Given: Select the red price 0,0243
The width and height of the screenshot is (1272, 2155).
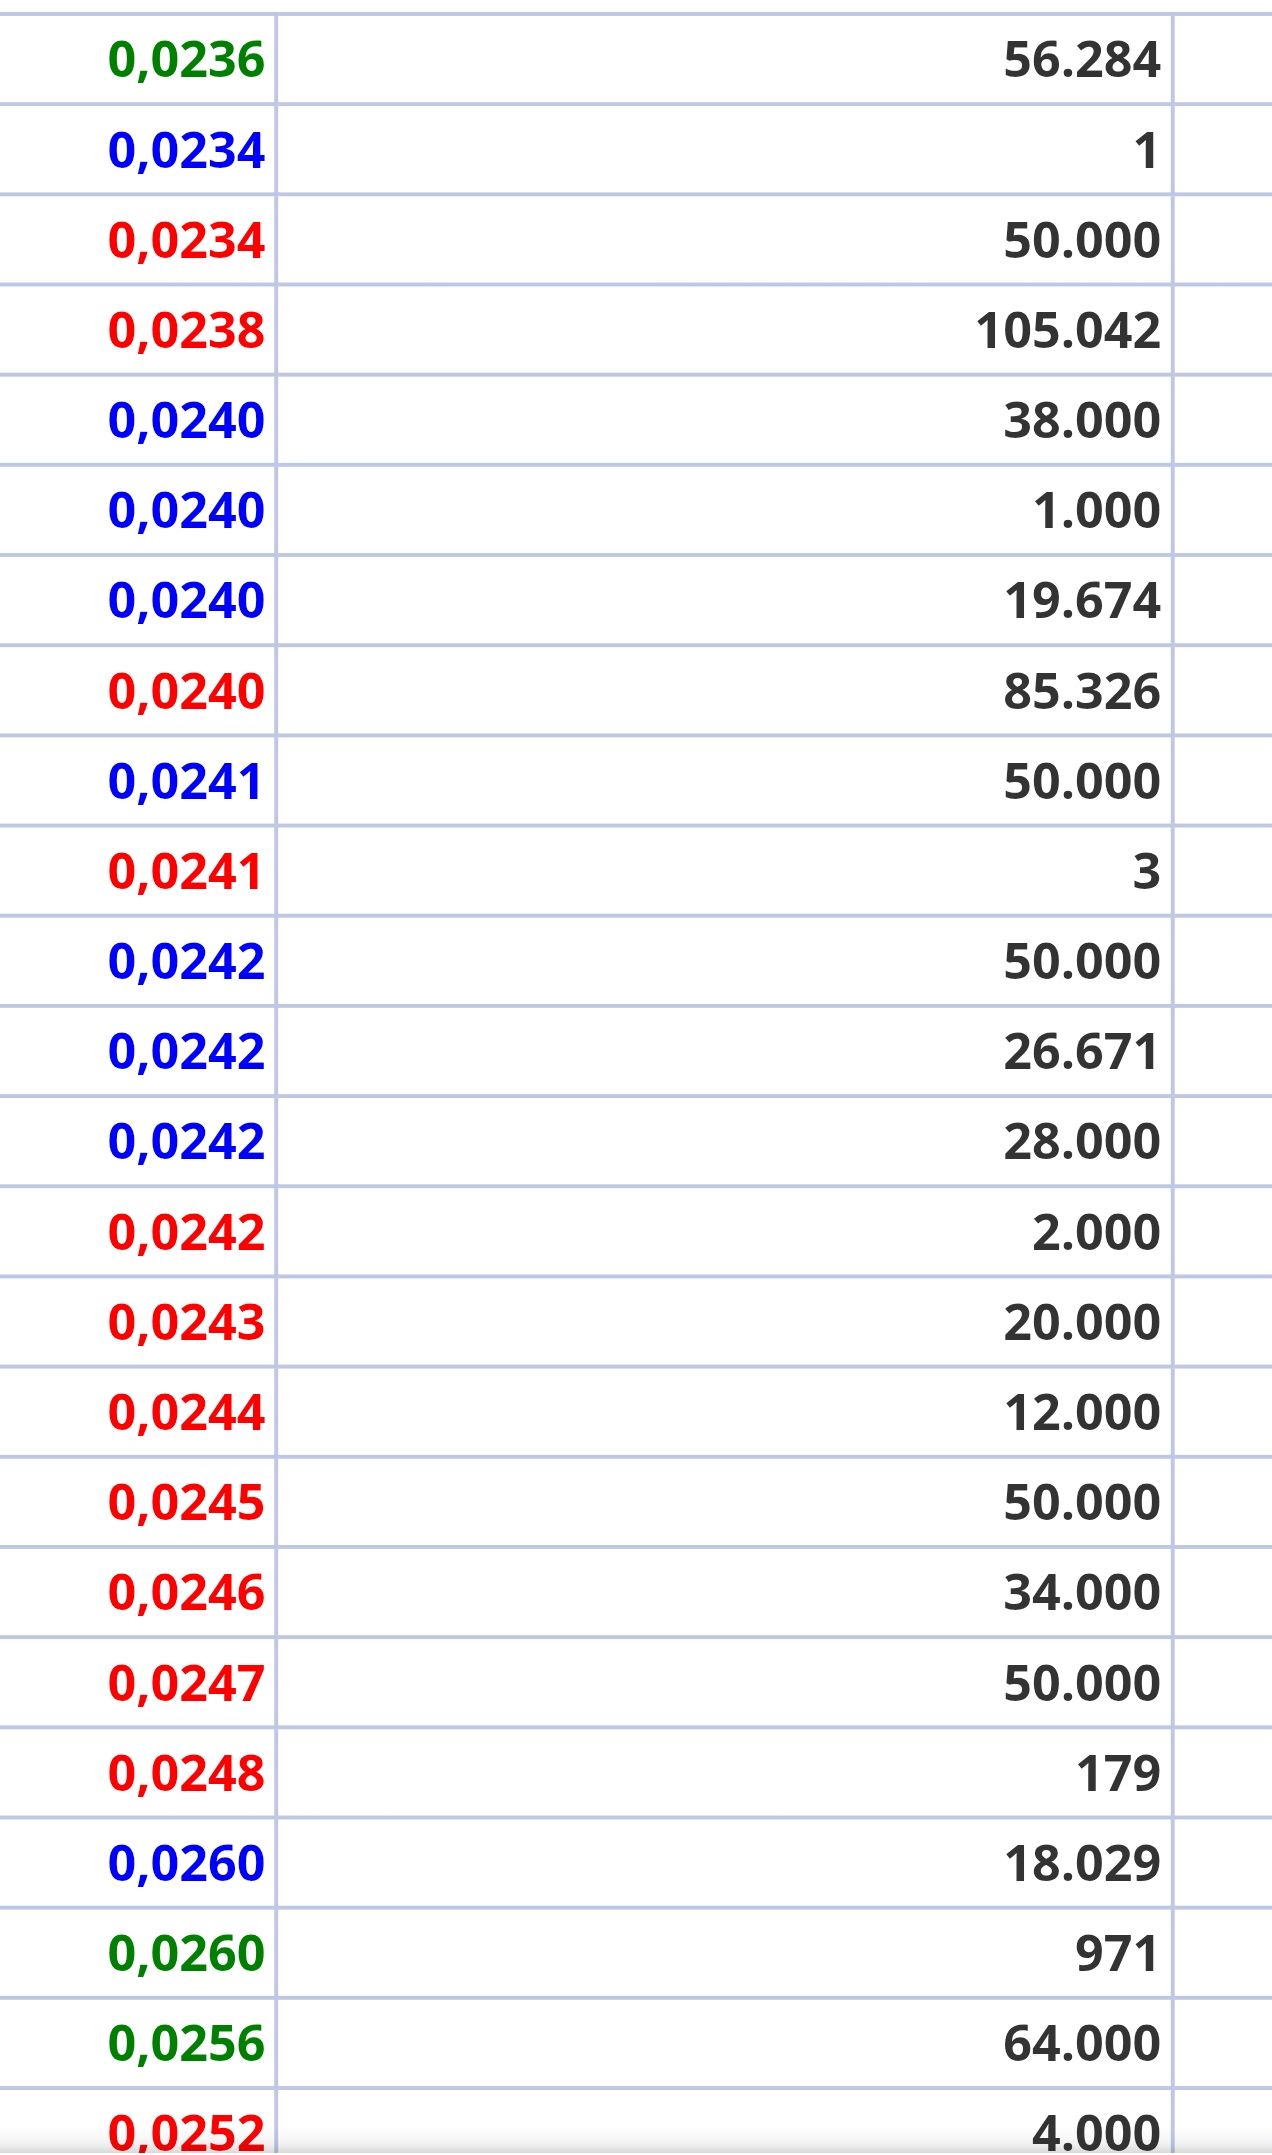Looking at the screenshot, I should 186,1323.
